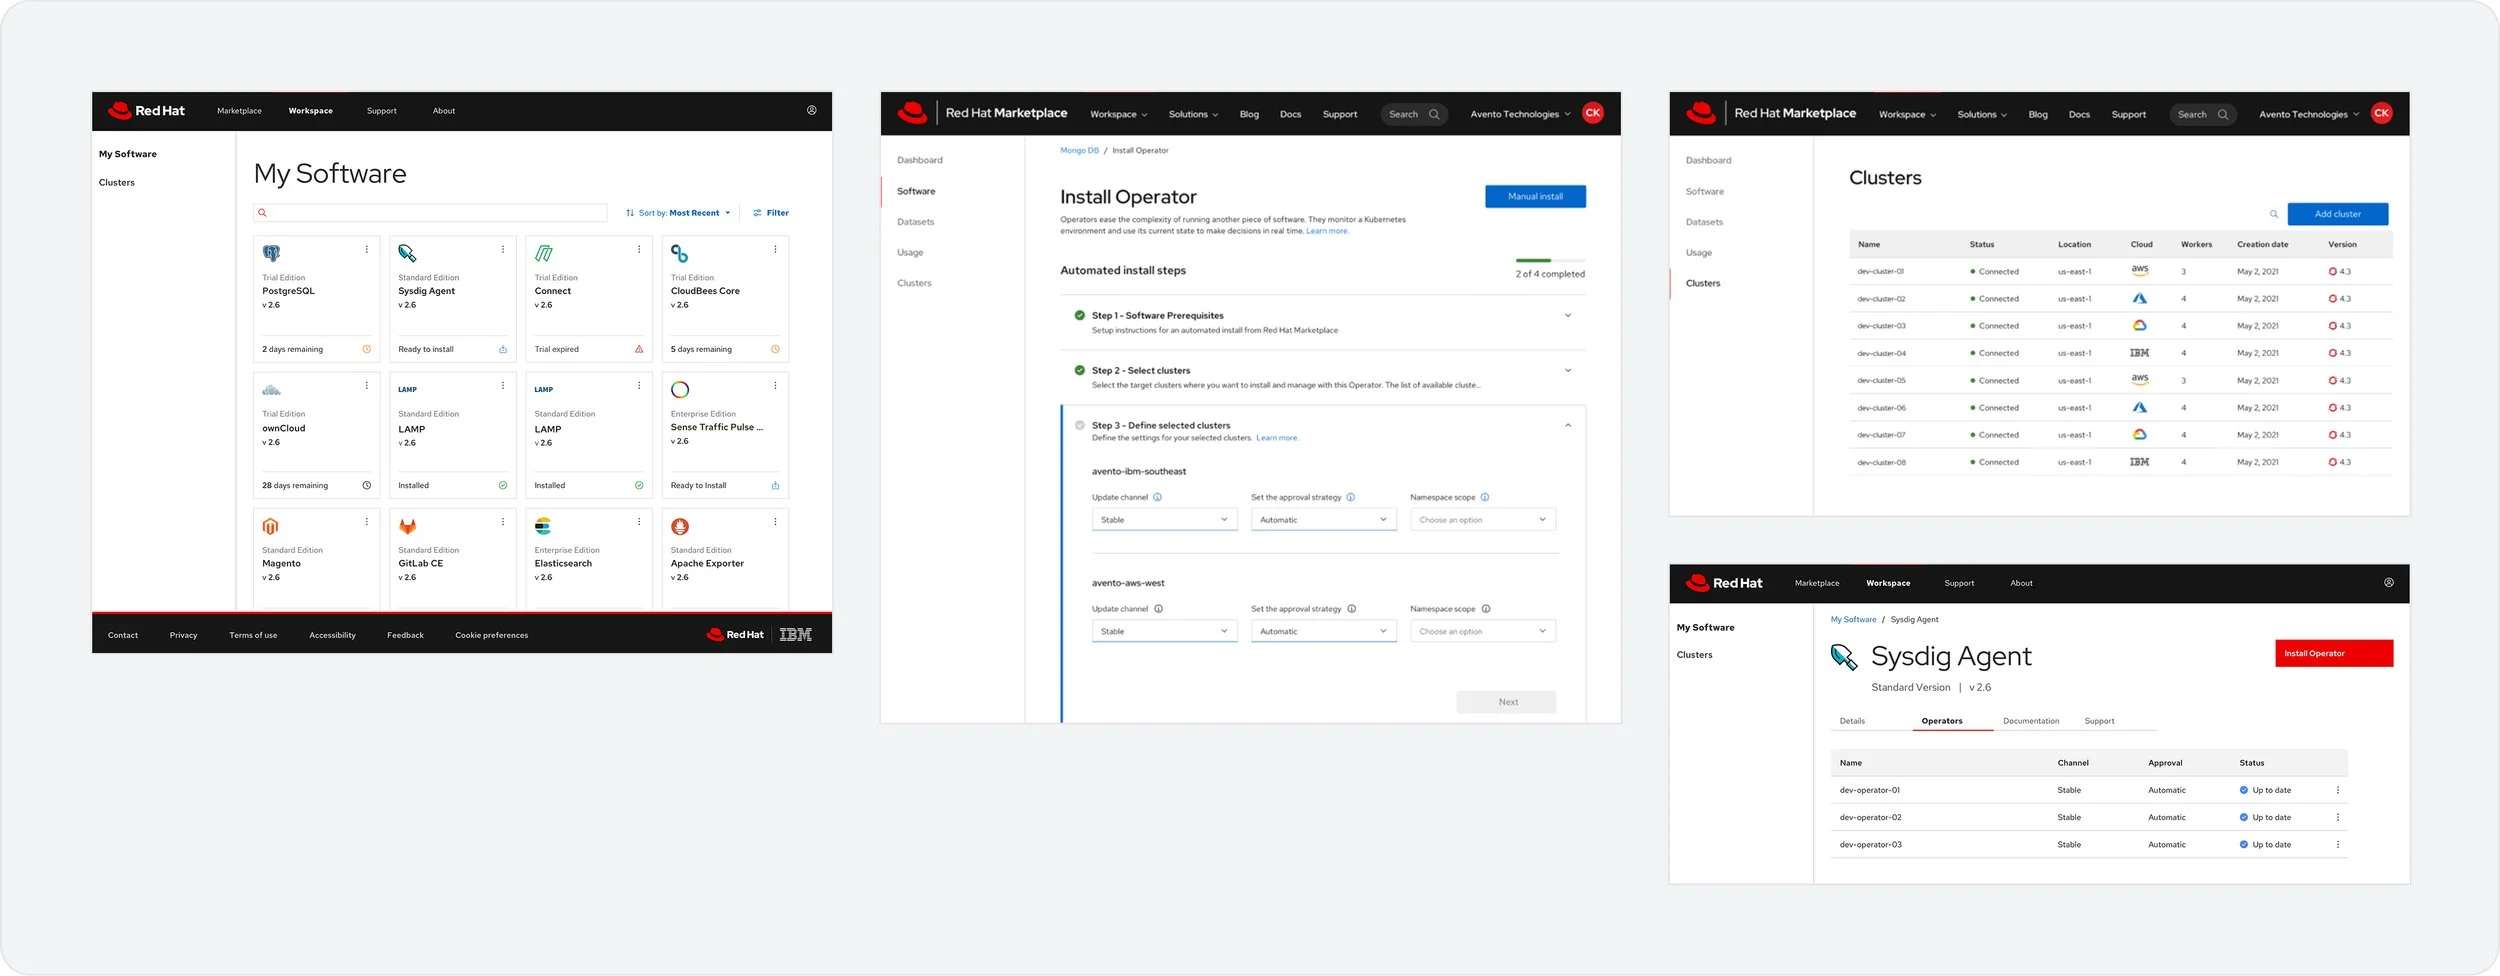The width and height of the screenshot is (2500, 976).
Task: Click the PostgreSQL elephant logo
Action: 271,254
